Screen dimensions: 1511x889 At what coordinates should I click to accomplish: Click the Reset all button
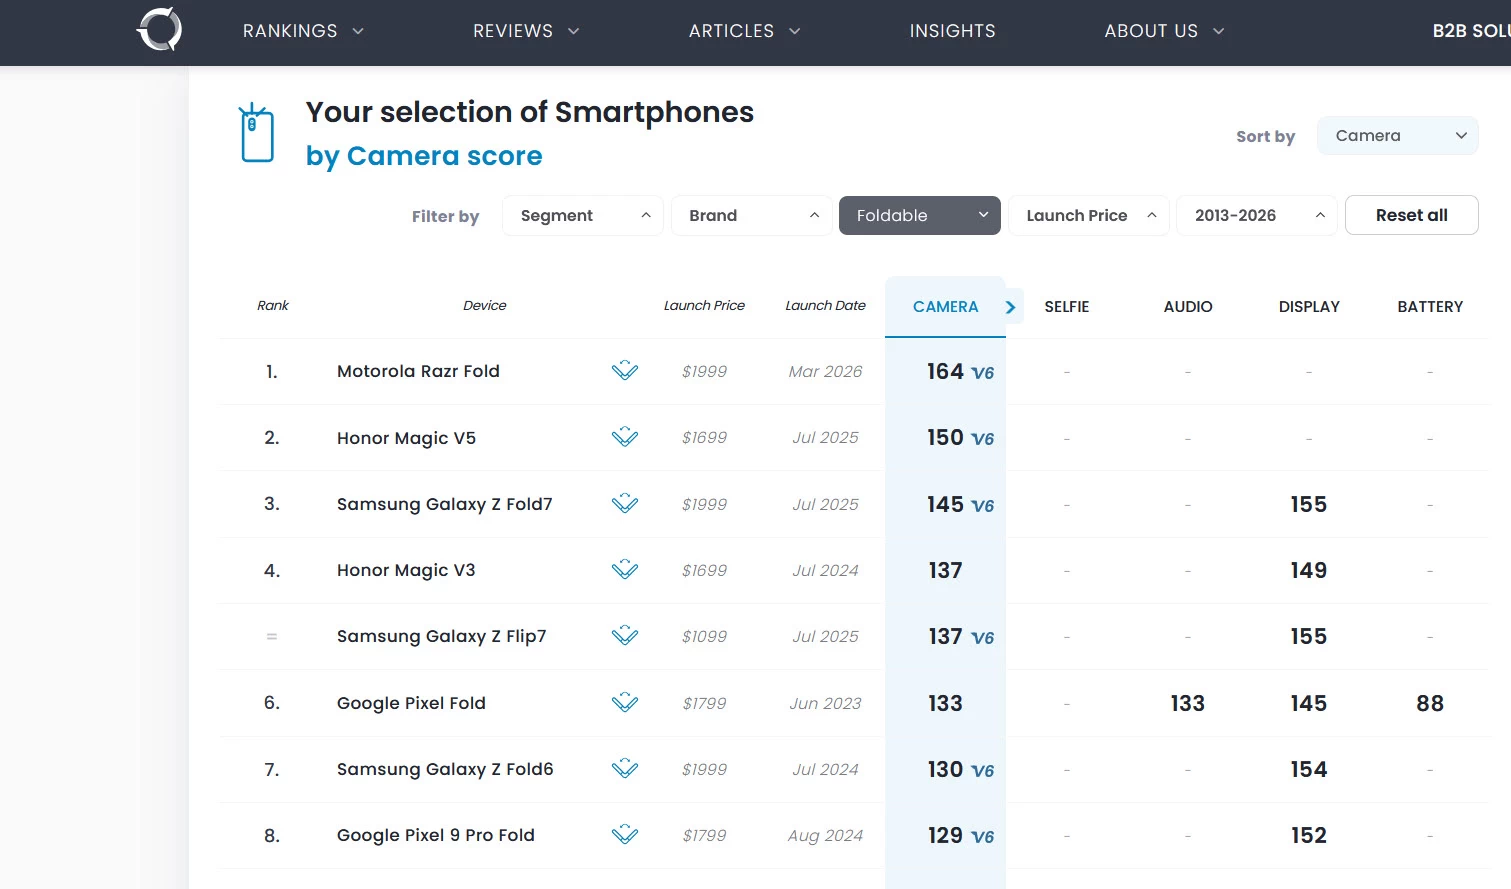[x=1411, y=215]
